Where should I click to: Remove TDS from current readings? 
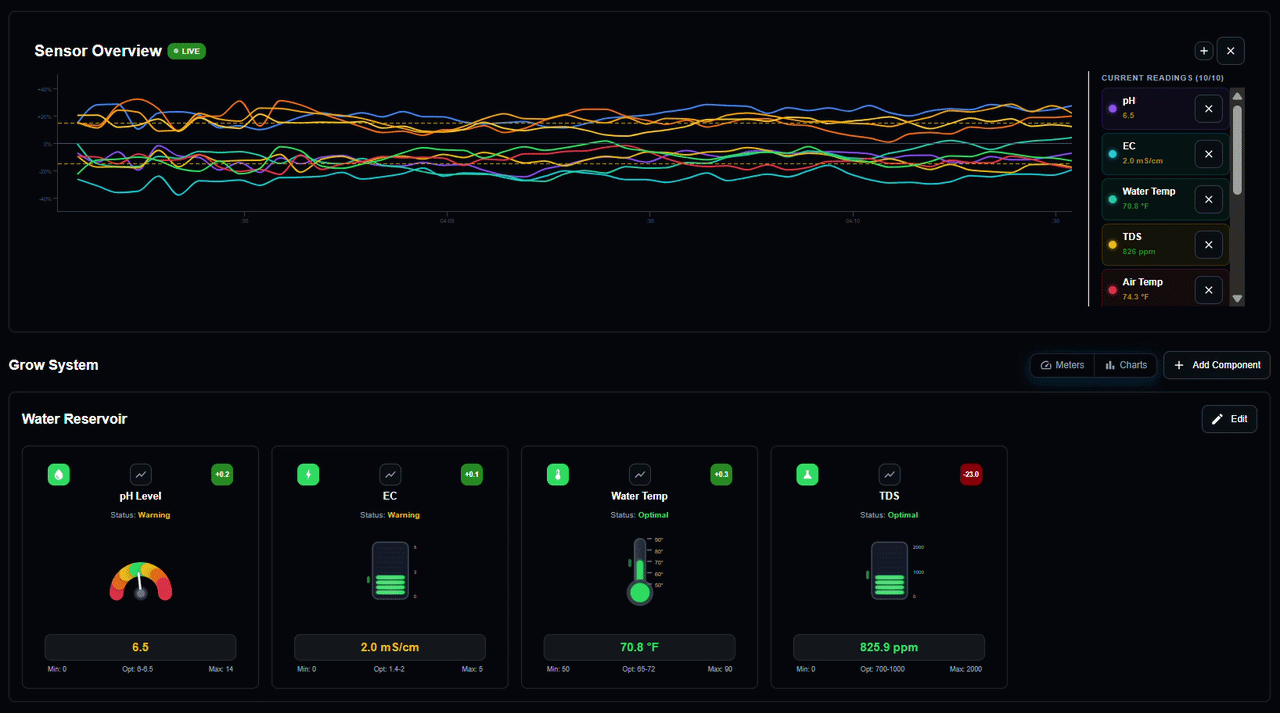[1208, 245]
